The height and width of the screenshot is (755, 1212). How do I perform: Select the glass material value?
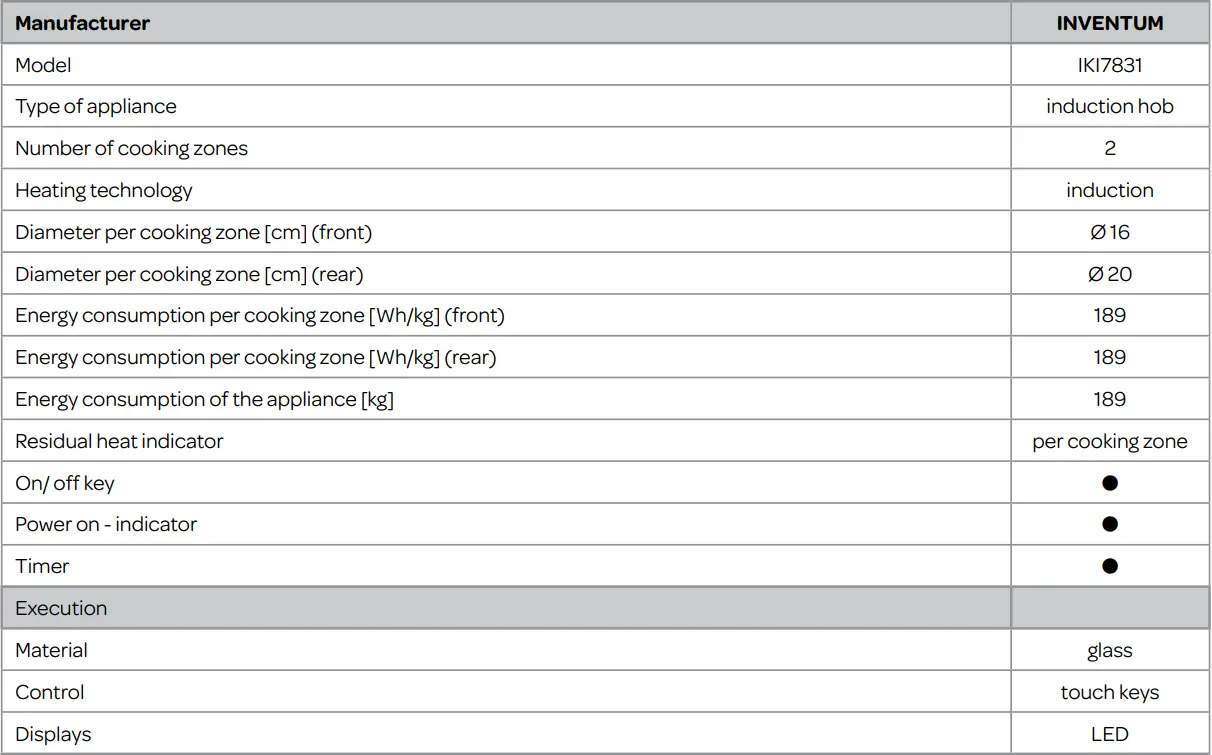pyautogui.click(x=1109, y=650)
